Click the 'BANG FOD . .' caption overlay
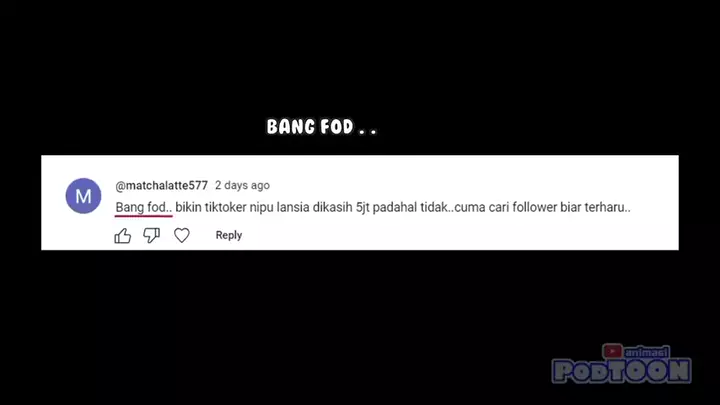 click(321, 127)
